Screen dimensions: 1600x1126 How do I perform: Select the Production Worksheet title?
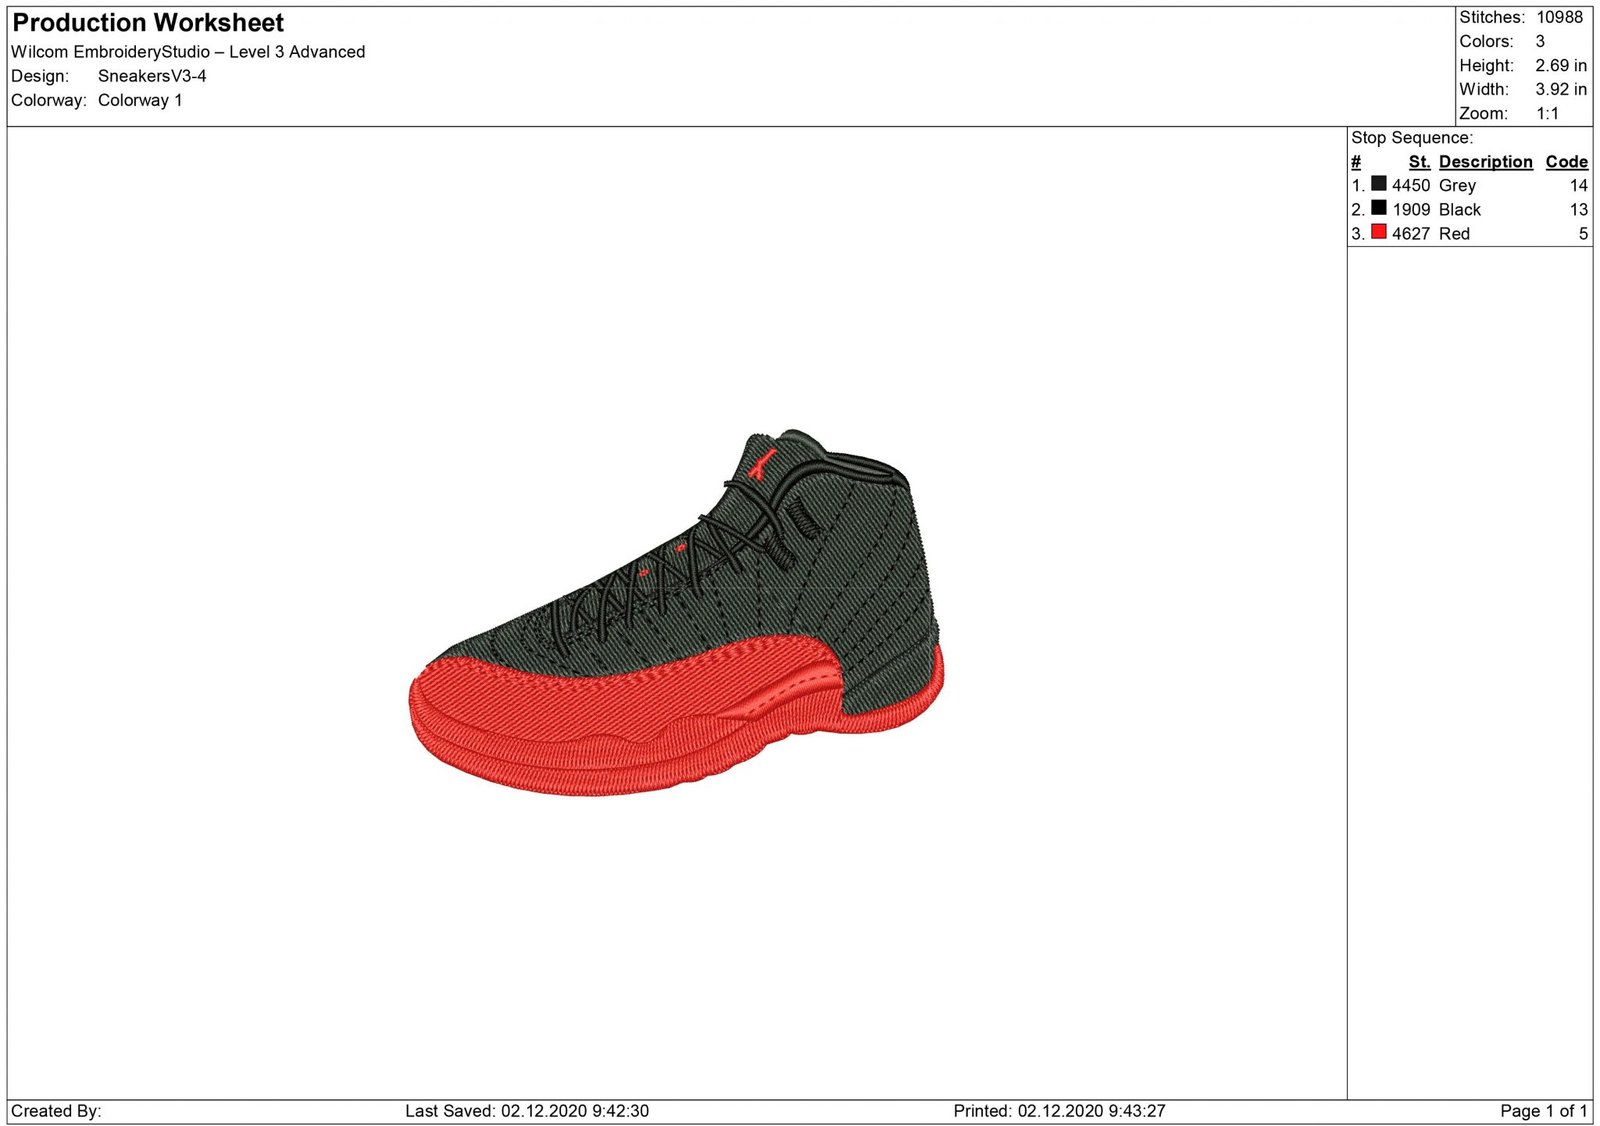148,23
